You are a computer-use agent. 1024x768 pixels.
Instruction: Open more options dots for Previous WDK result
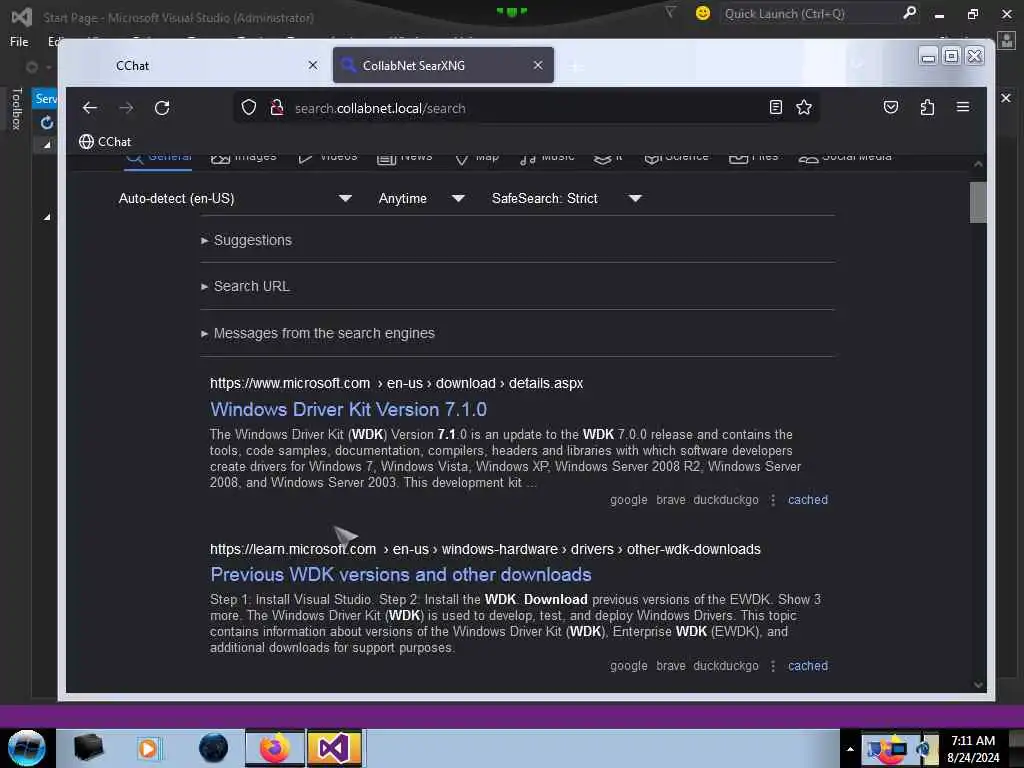coord(773,665)
